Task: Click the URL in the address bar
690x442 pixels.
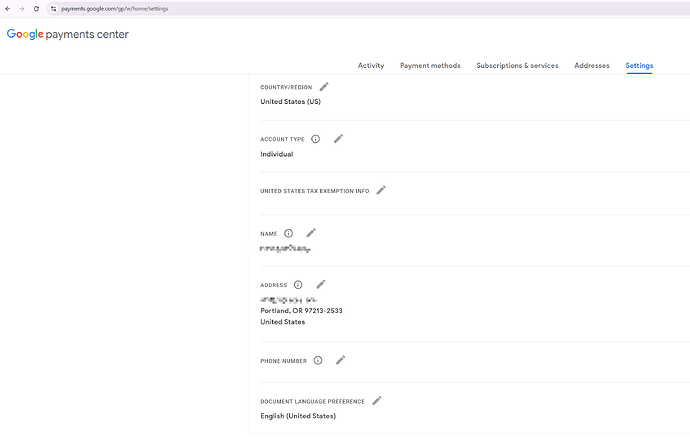Action: pos(114,8)
